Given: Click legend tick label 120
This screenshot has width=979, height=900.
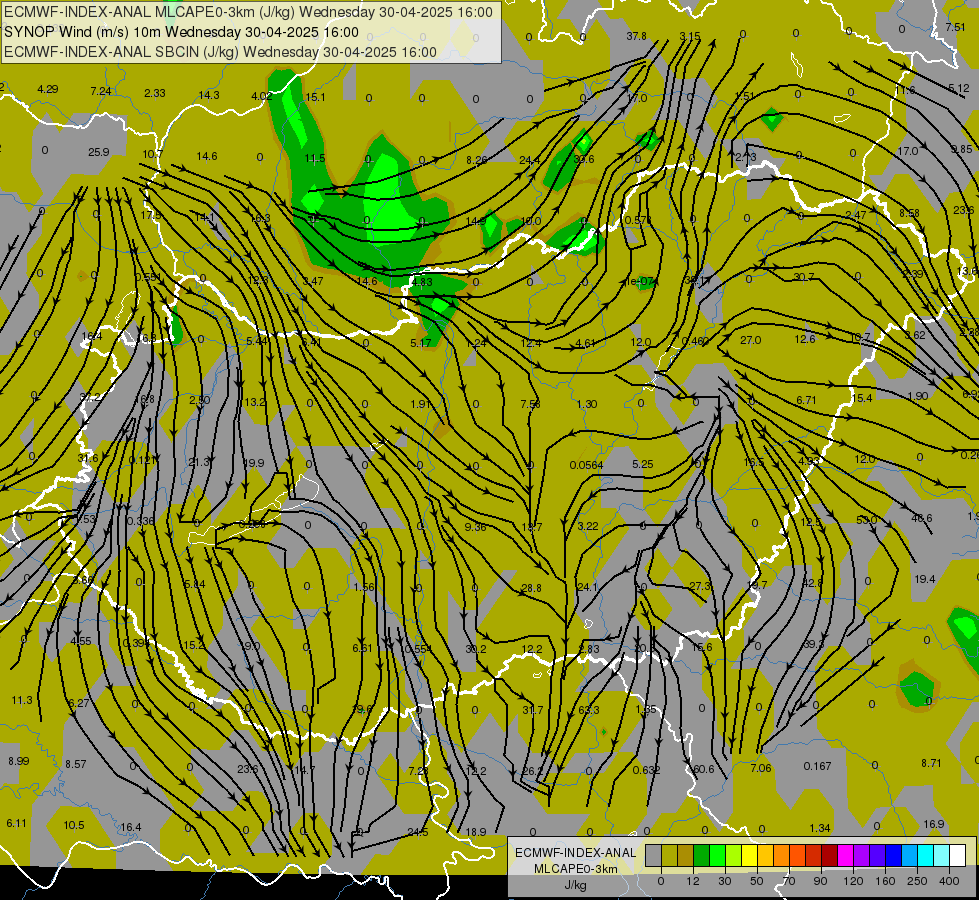Looking at the screenshot, I should click(x=853, y=881).
